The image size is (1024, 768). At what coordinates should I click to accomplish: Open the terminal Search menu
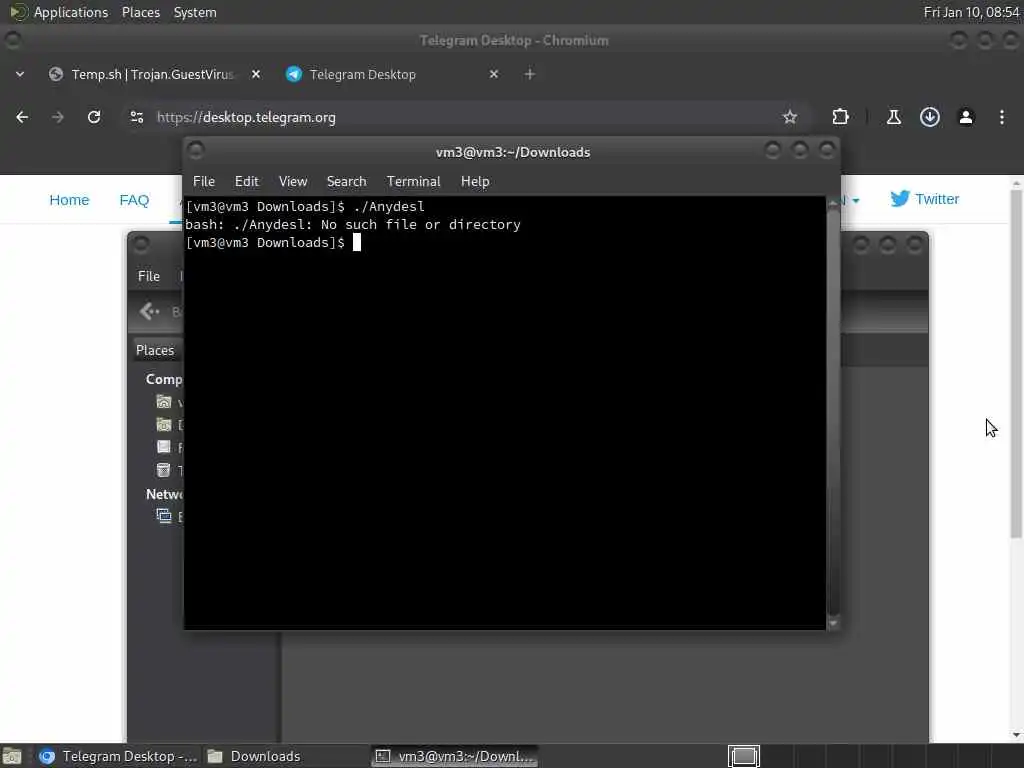346,182
